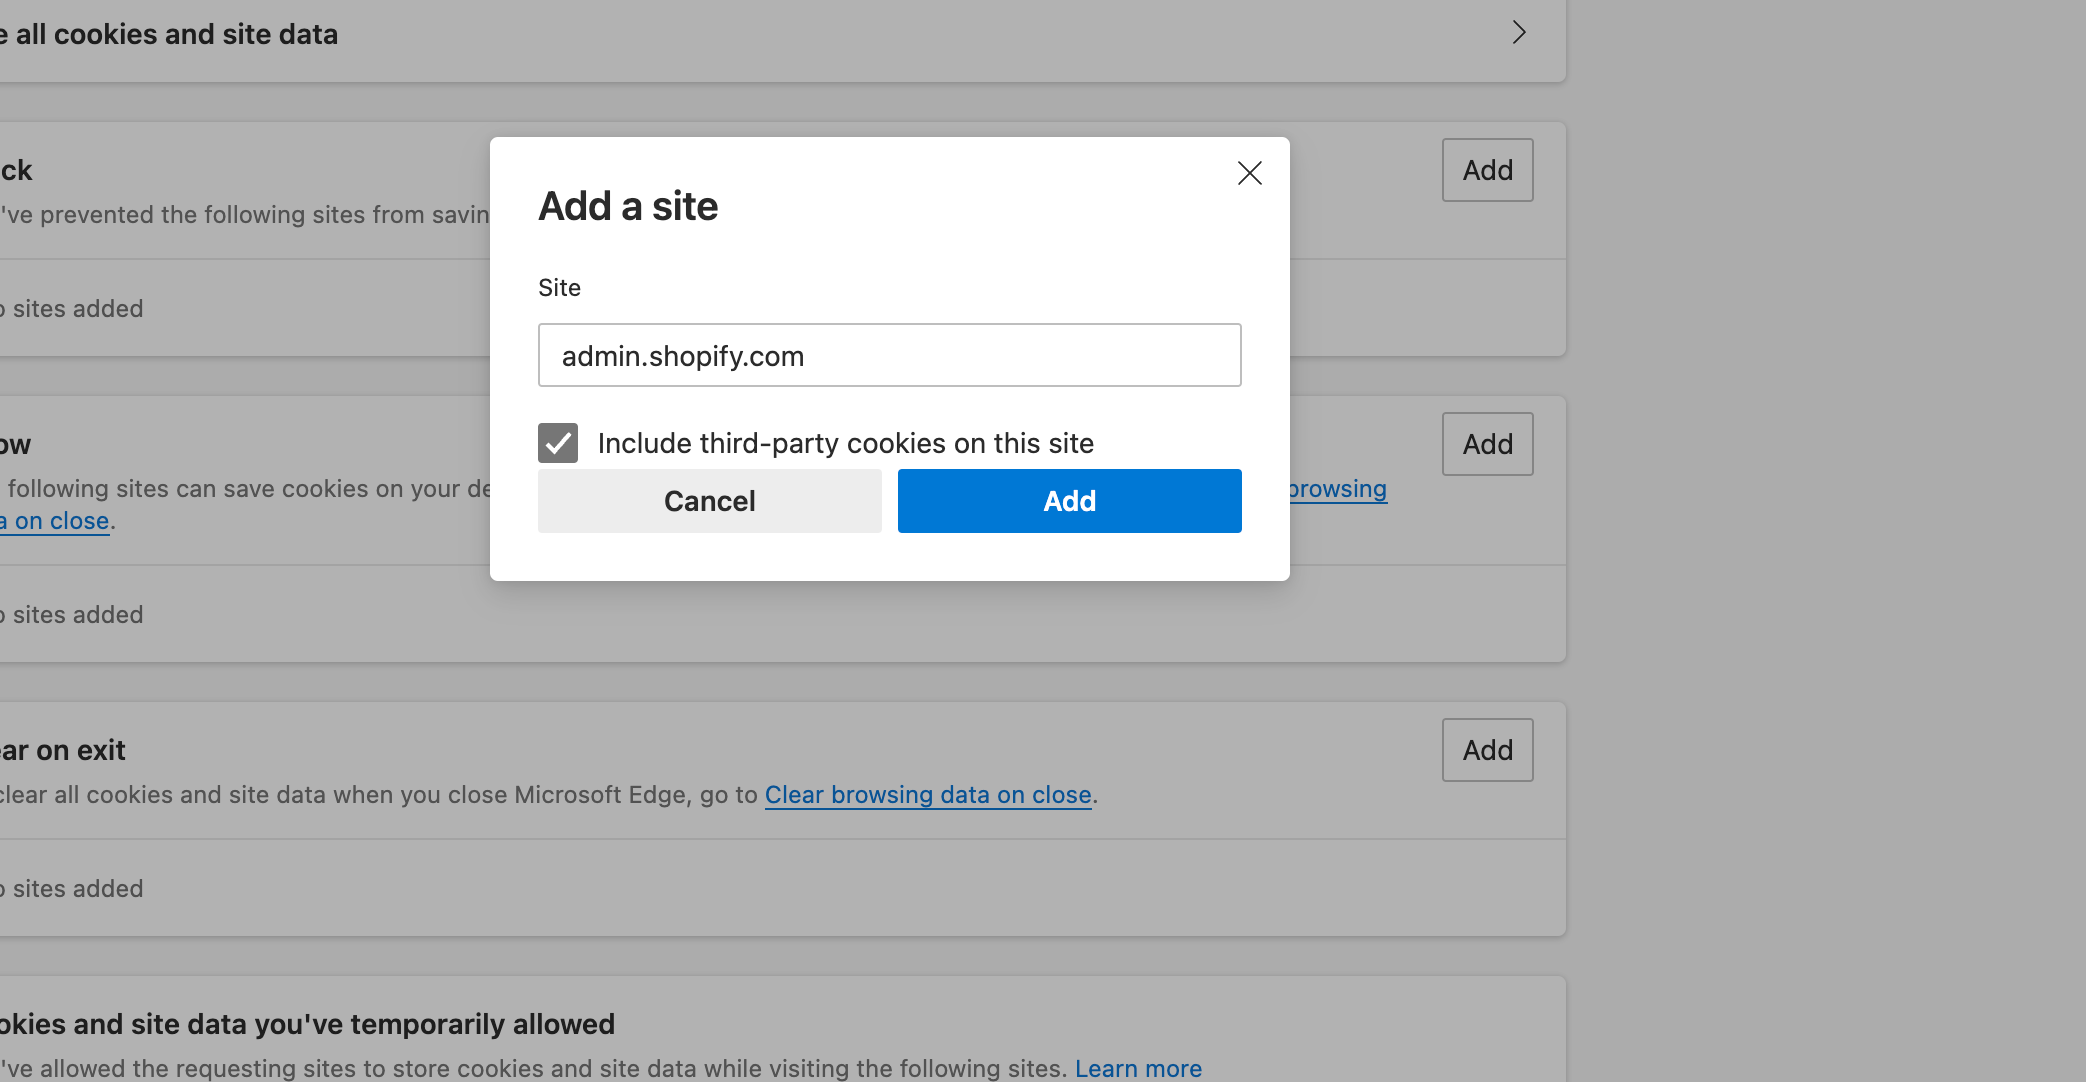Click the Site field label
This screenshot has width=2086, height=1082.
coord(559,288)
